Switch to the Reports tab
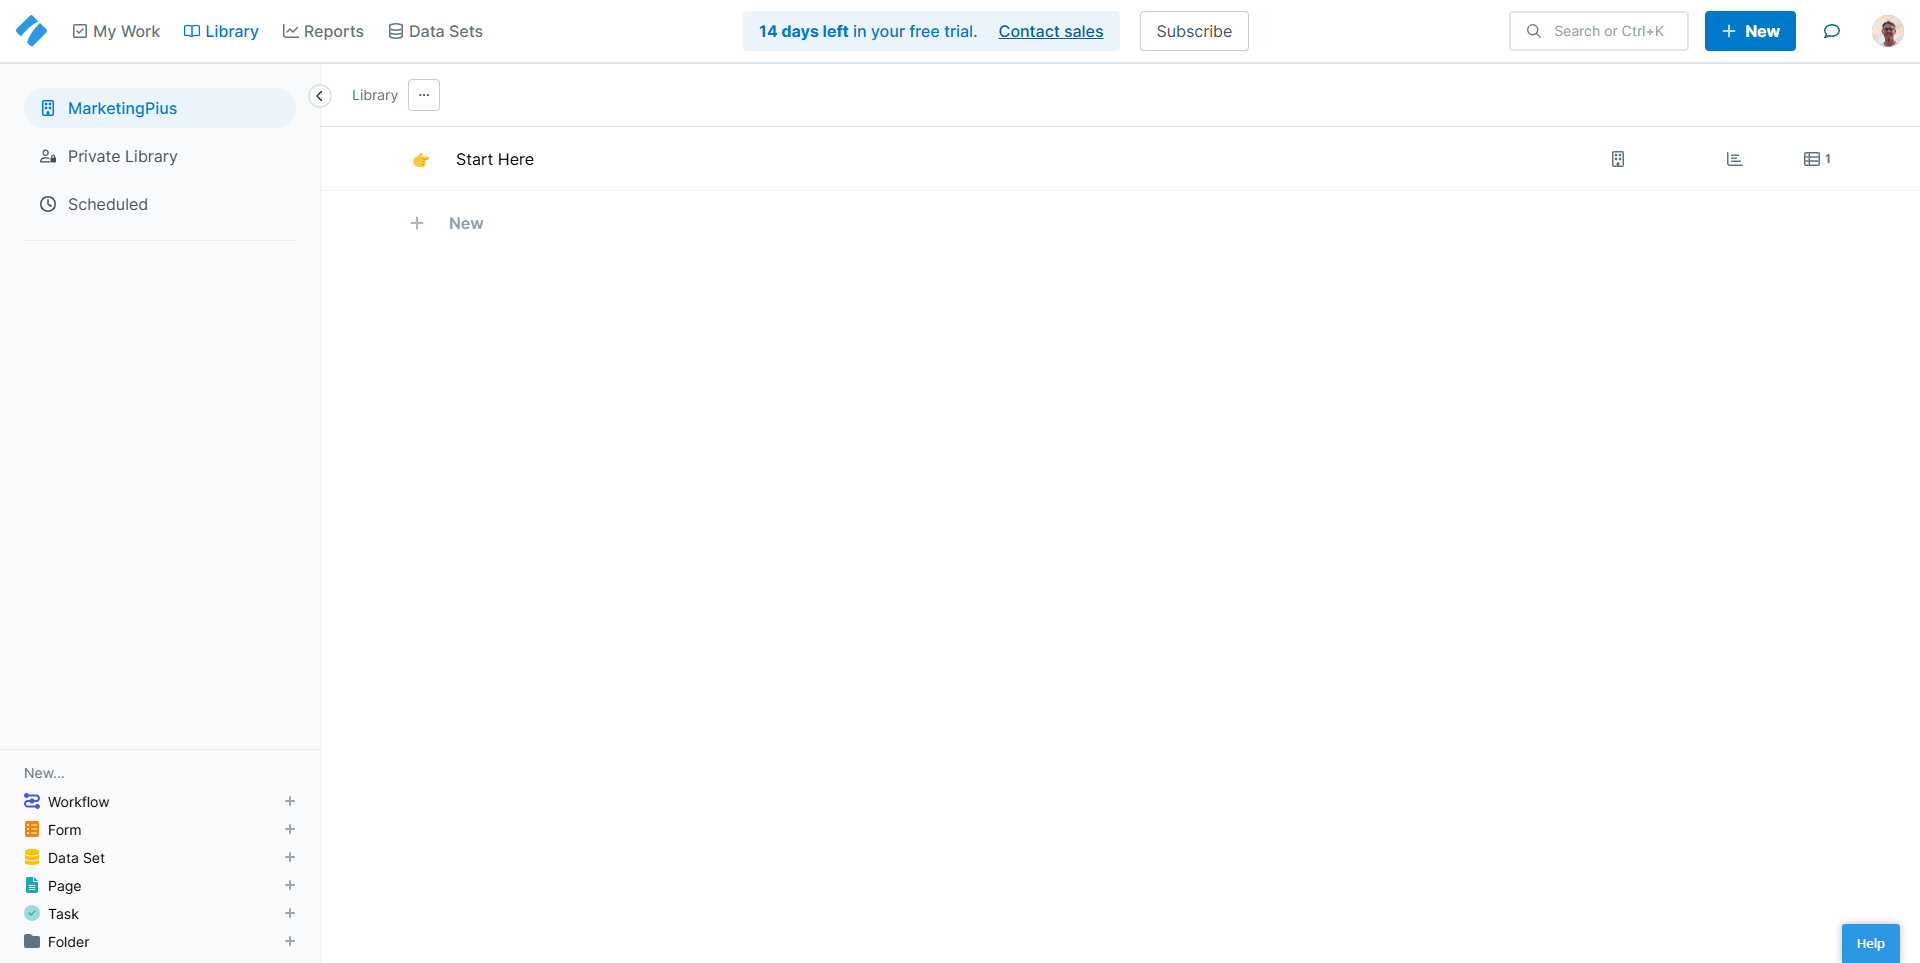Screen dimensions: 1920x963 pos(323,31)
